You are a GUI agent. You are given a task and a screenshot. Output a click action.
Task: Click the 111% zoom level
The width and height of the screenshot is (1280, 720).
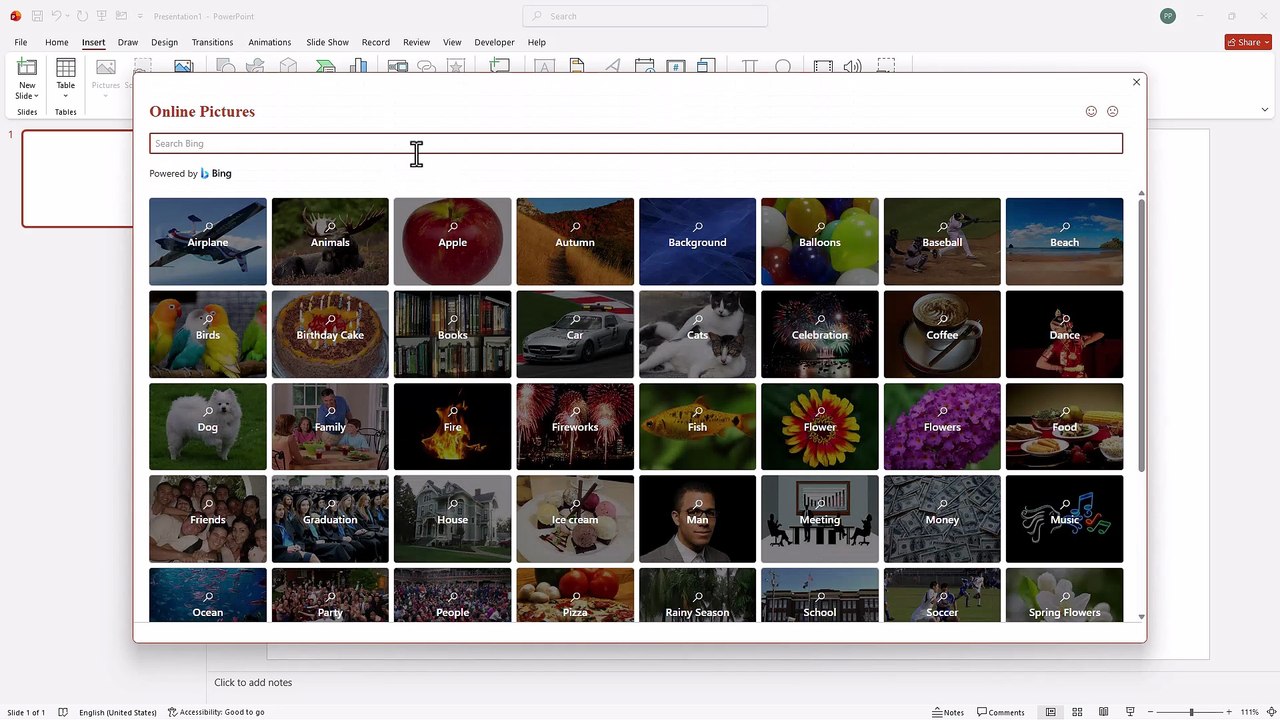click(x=1250, y=712)
